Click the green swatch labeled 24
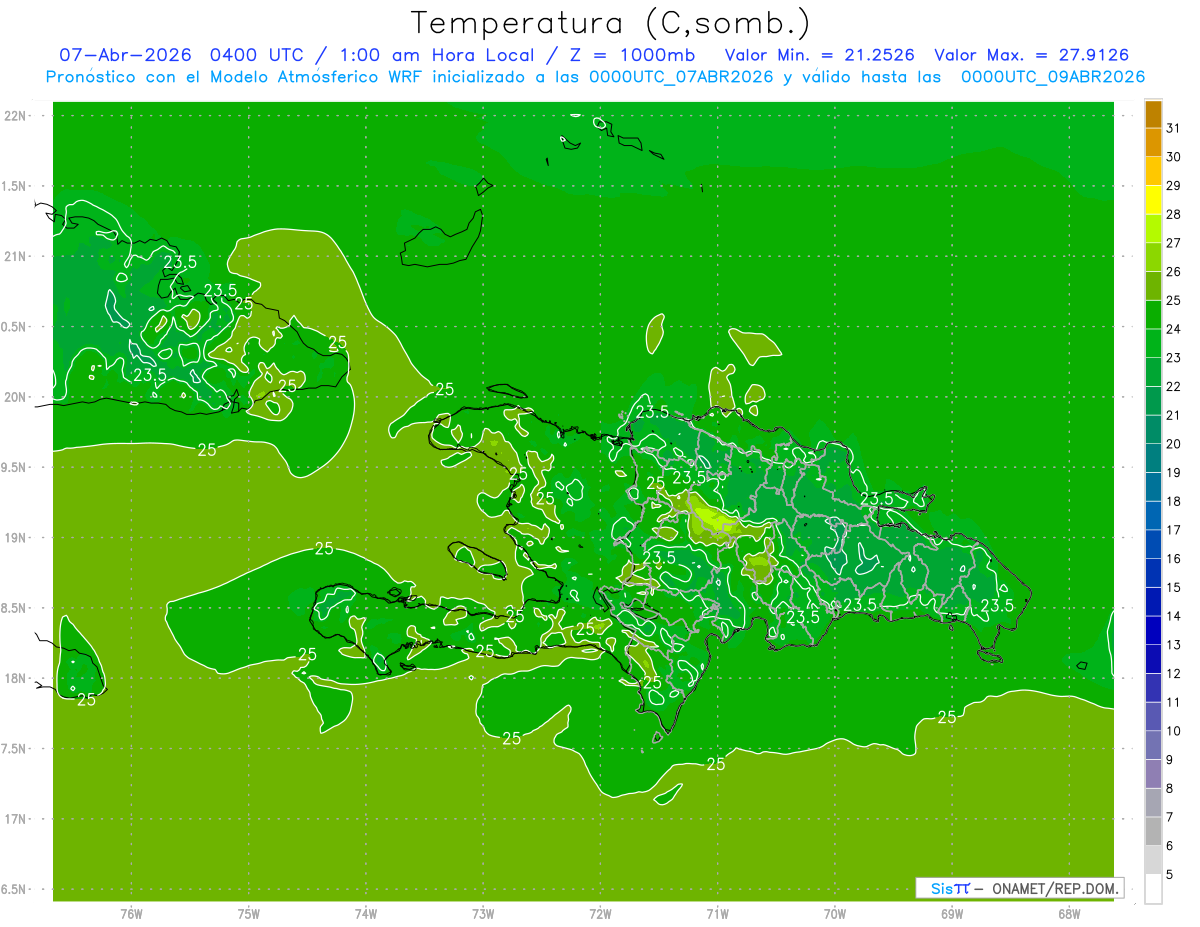 pos(1153,315)
